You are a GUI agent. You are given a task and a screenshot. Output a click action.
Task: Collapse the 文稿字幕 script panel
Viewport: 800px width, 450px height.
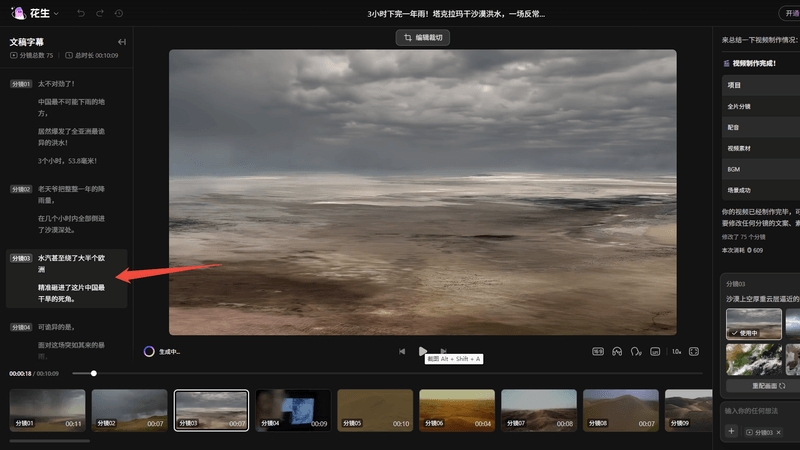coord(121,42)
